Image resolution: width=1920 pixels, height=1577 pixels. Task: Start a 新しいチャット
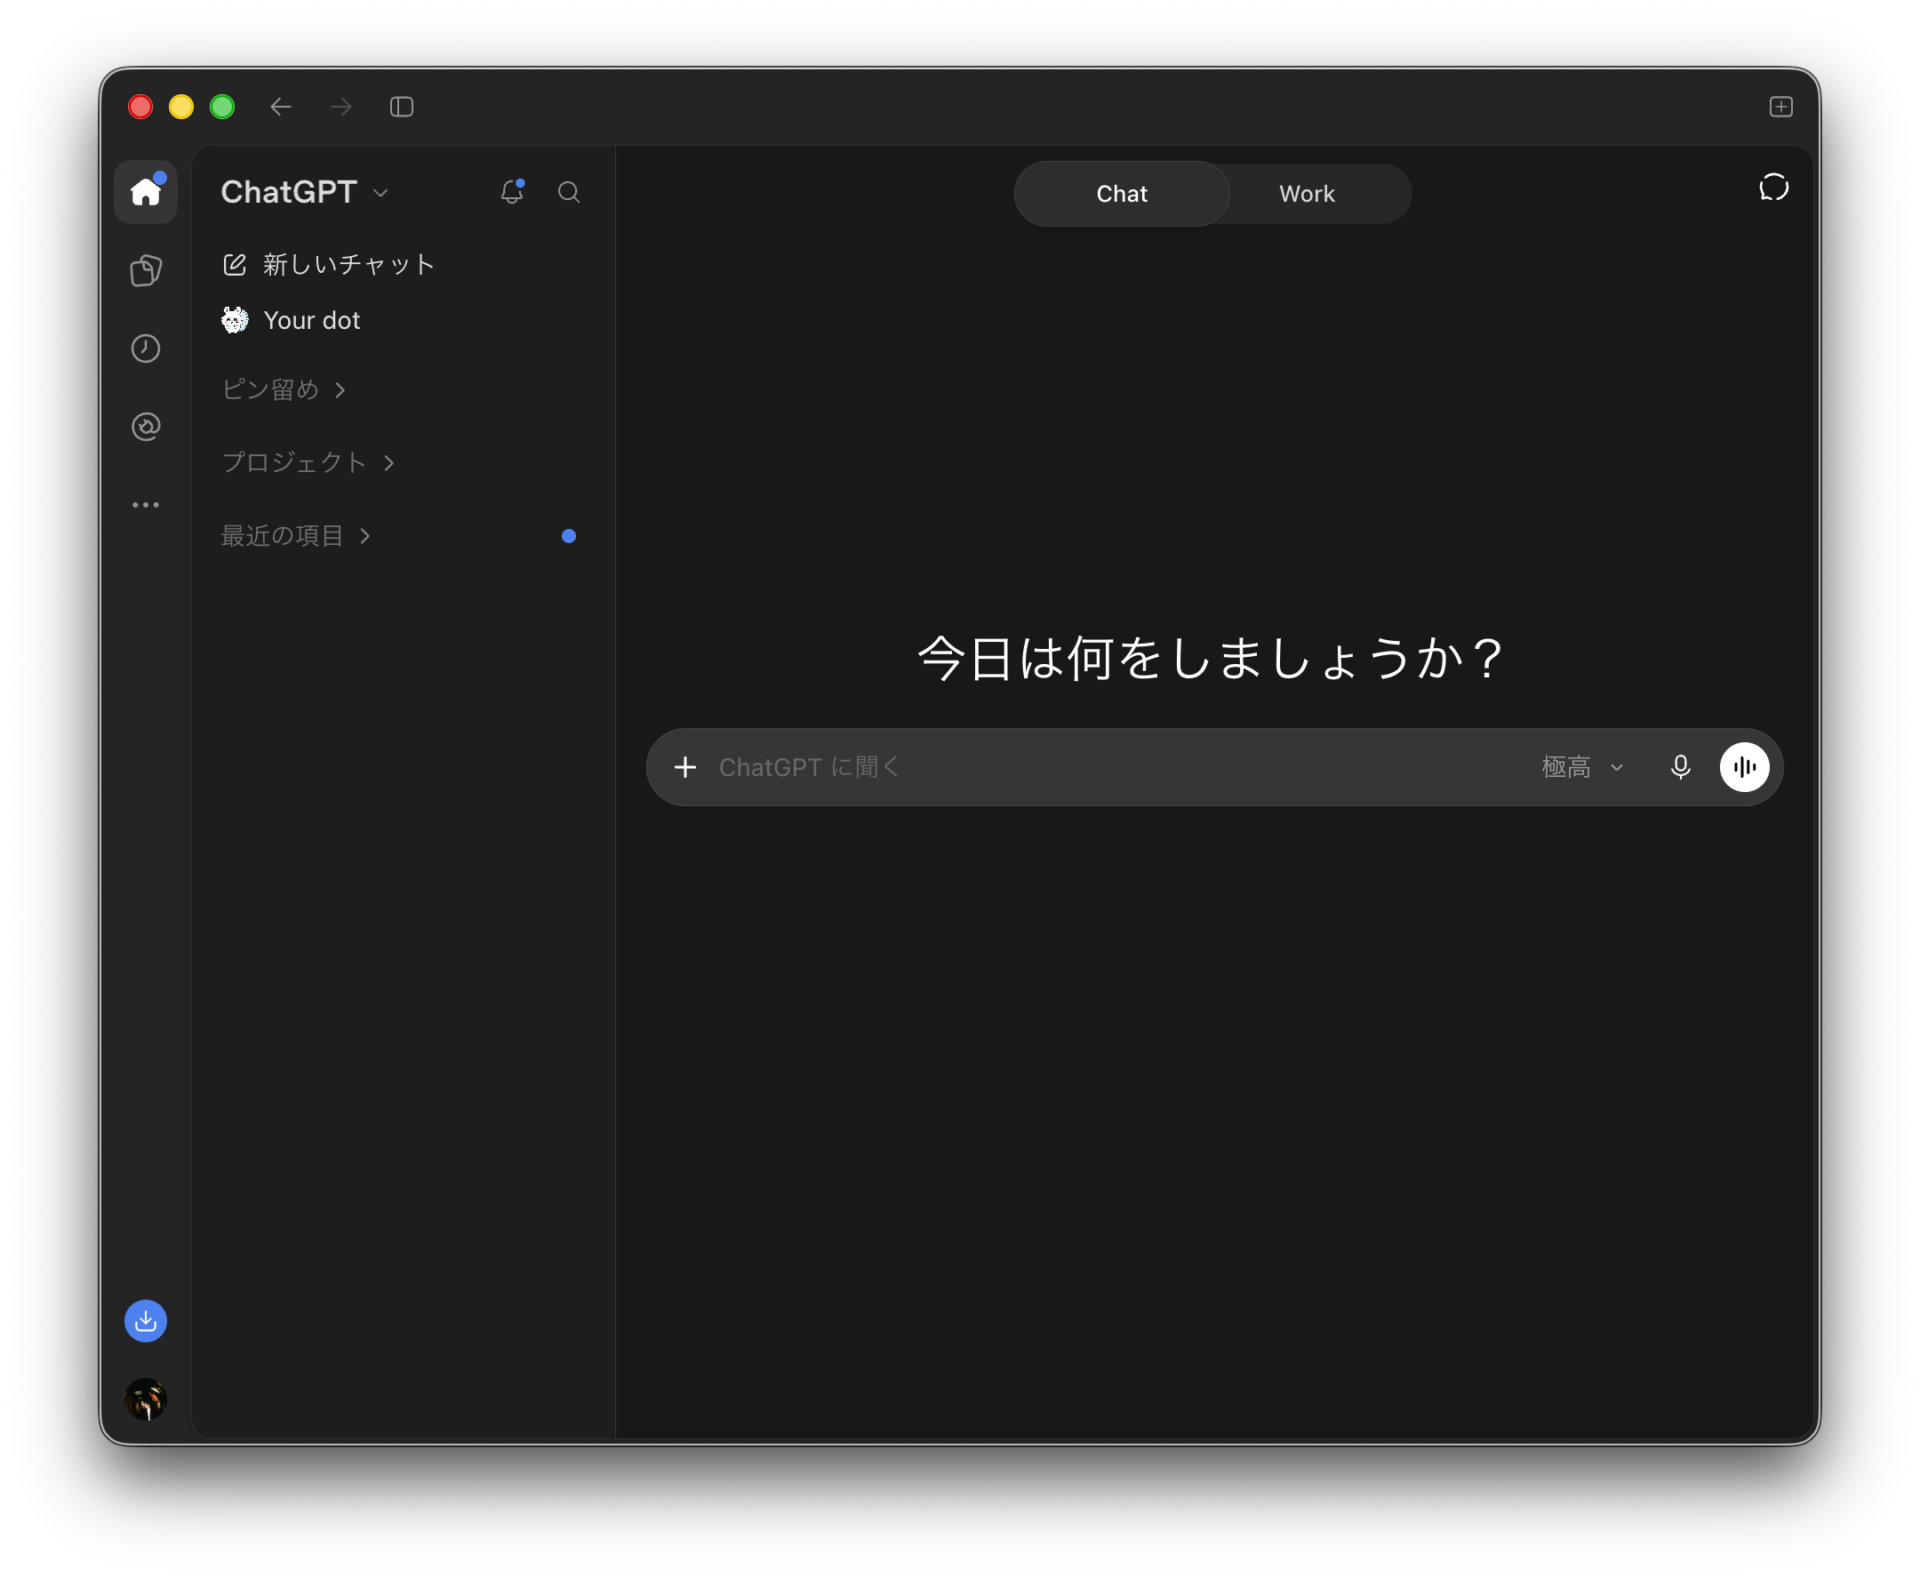tap(329, 264)
